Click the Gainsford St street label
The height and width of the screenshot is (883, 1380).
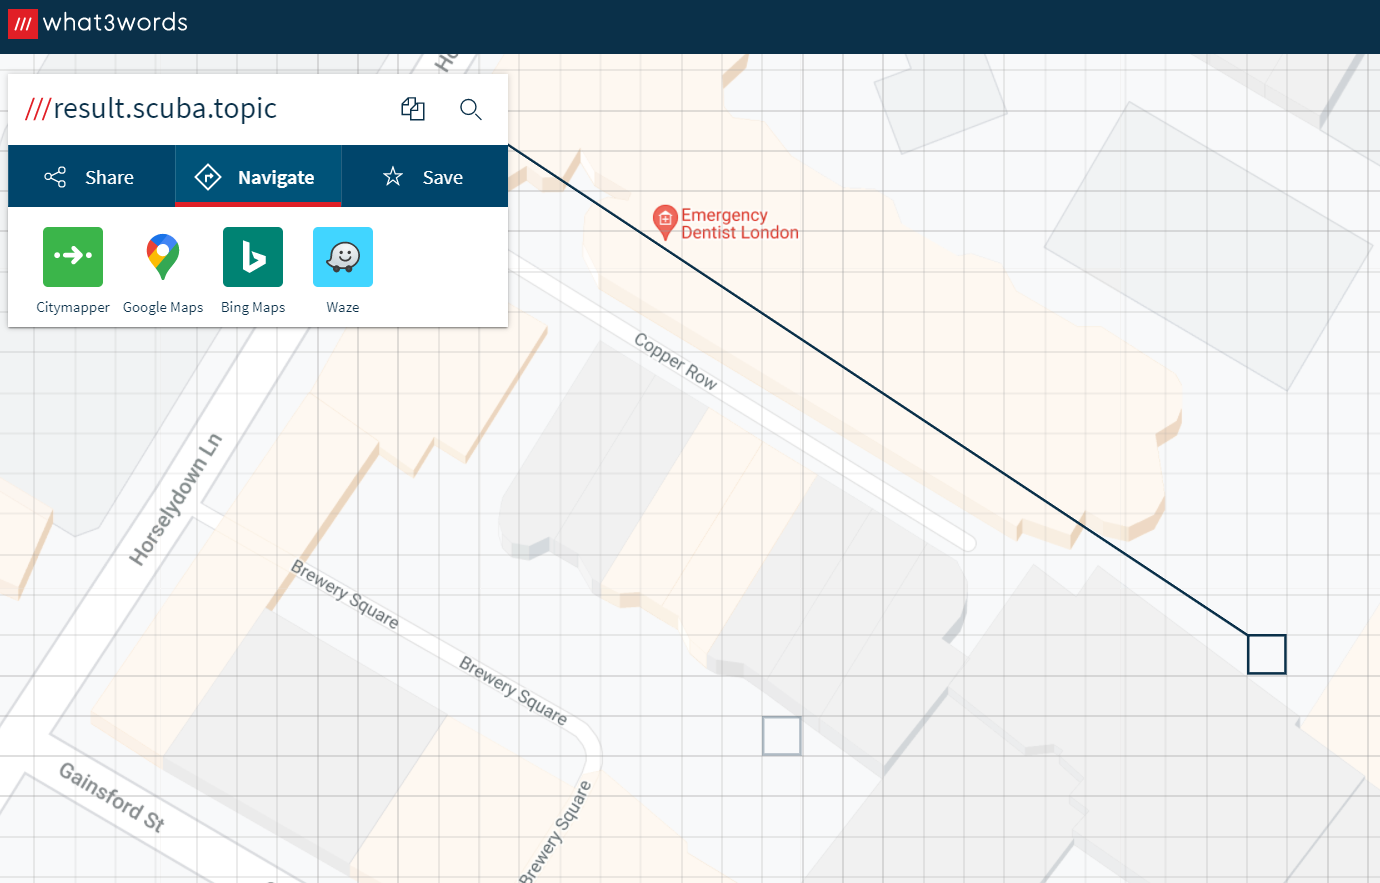(112, 797)
